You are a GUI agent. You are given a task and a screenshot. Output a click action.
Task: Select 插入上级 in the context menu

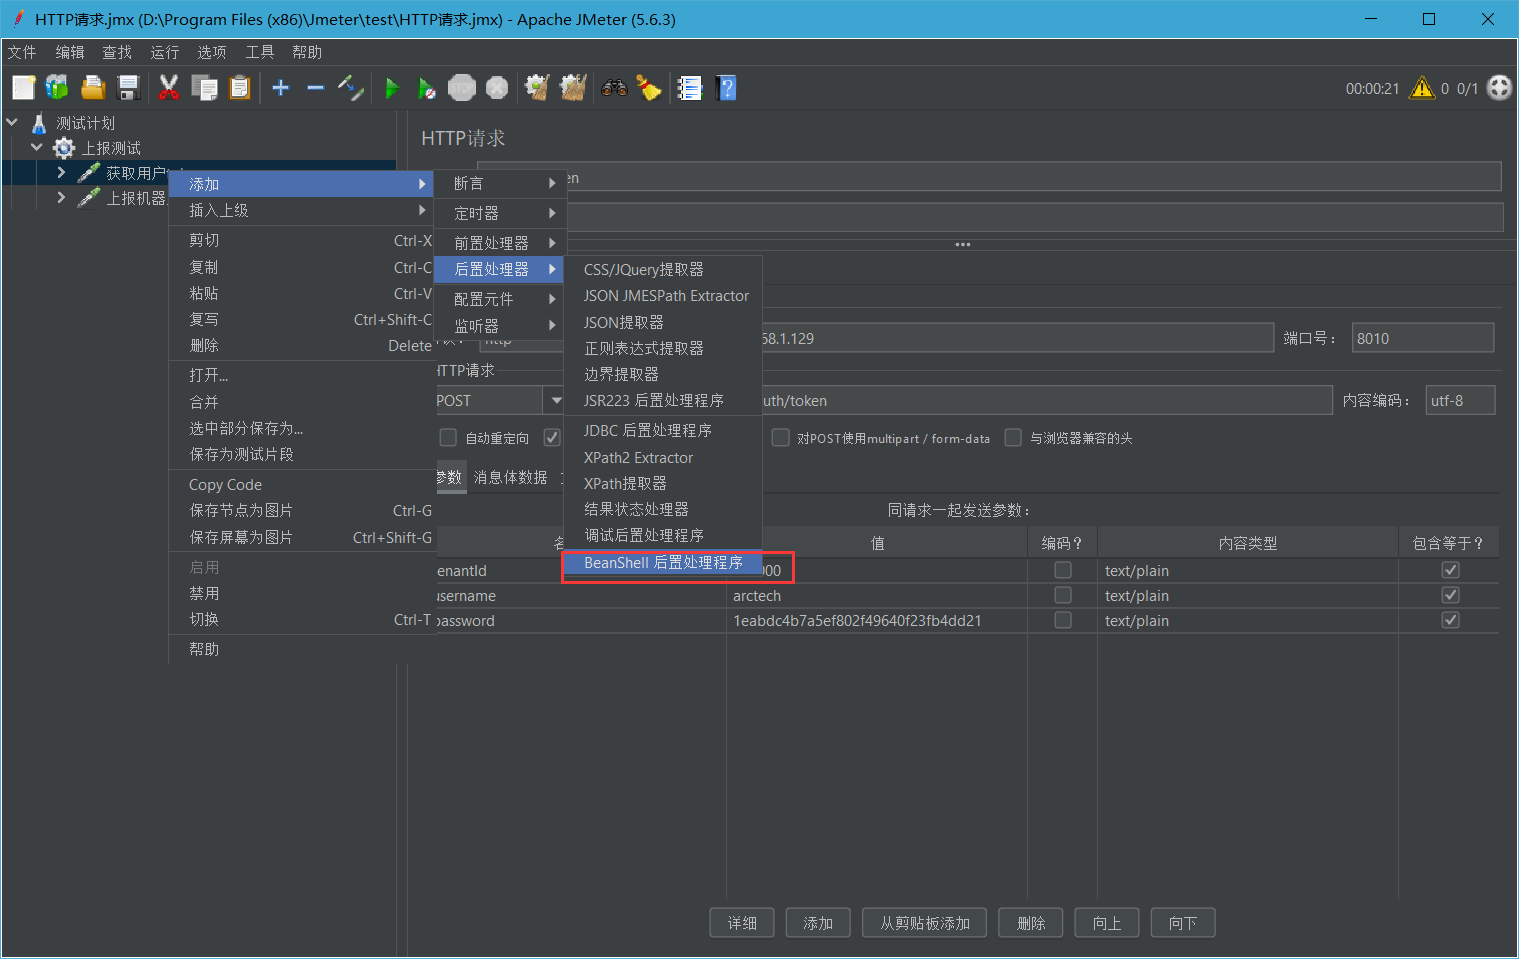pos(301,210)
